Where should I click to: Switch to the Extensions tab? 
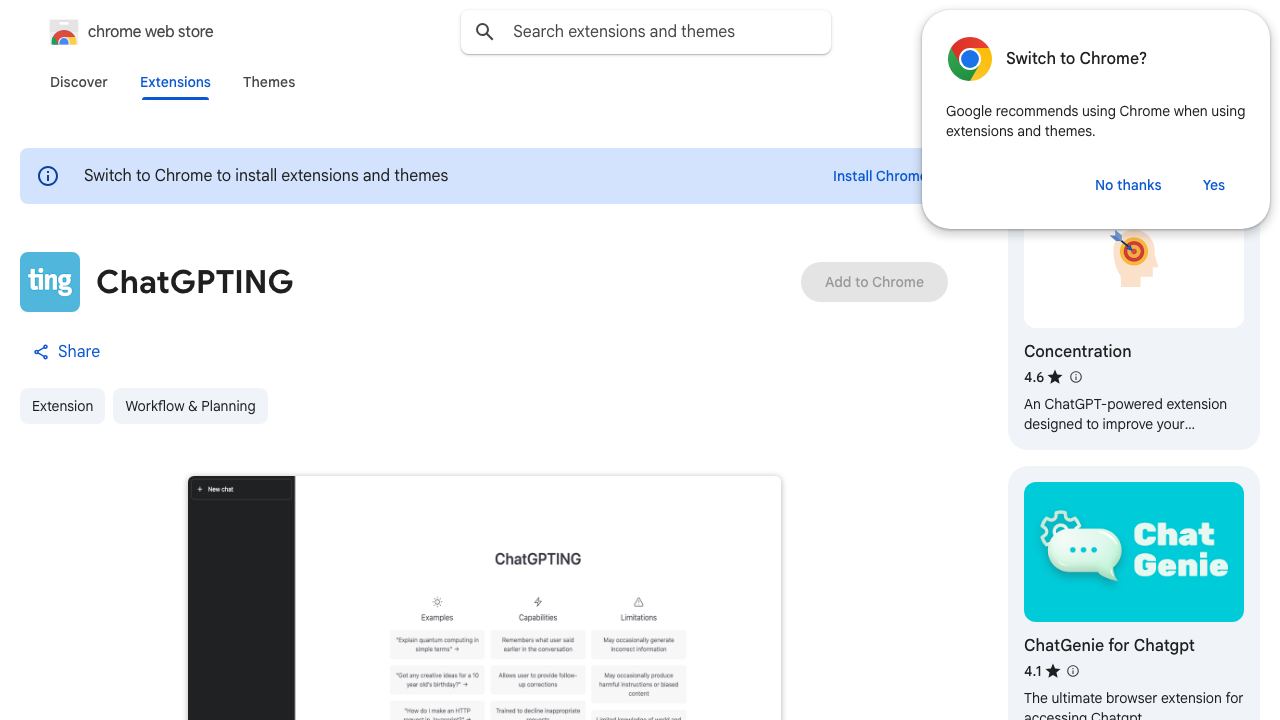[175, 82]
